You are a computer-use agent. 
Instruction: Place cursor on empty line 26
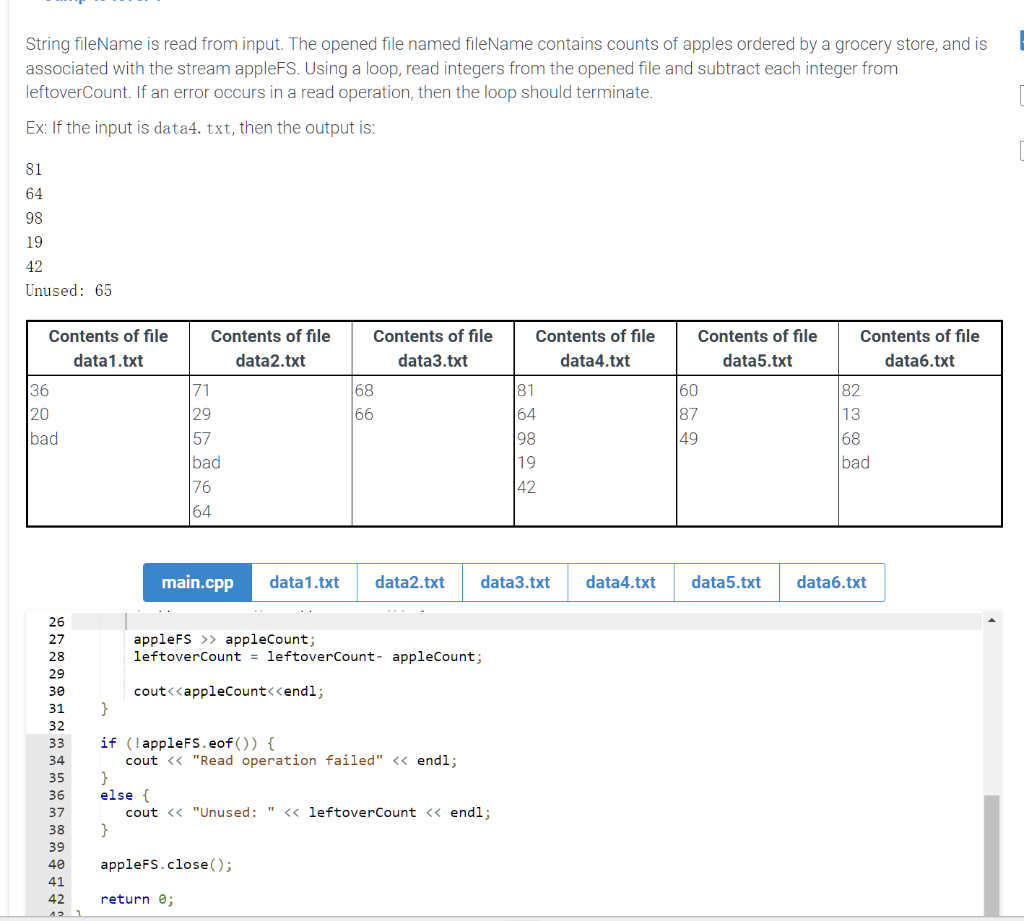point(526,622)
